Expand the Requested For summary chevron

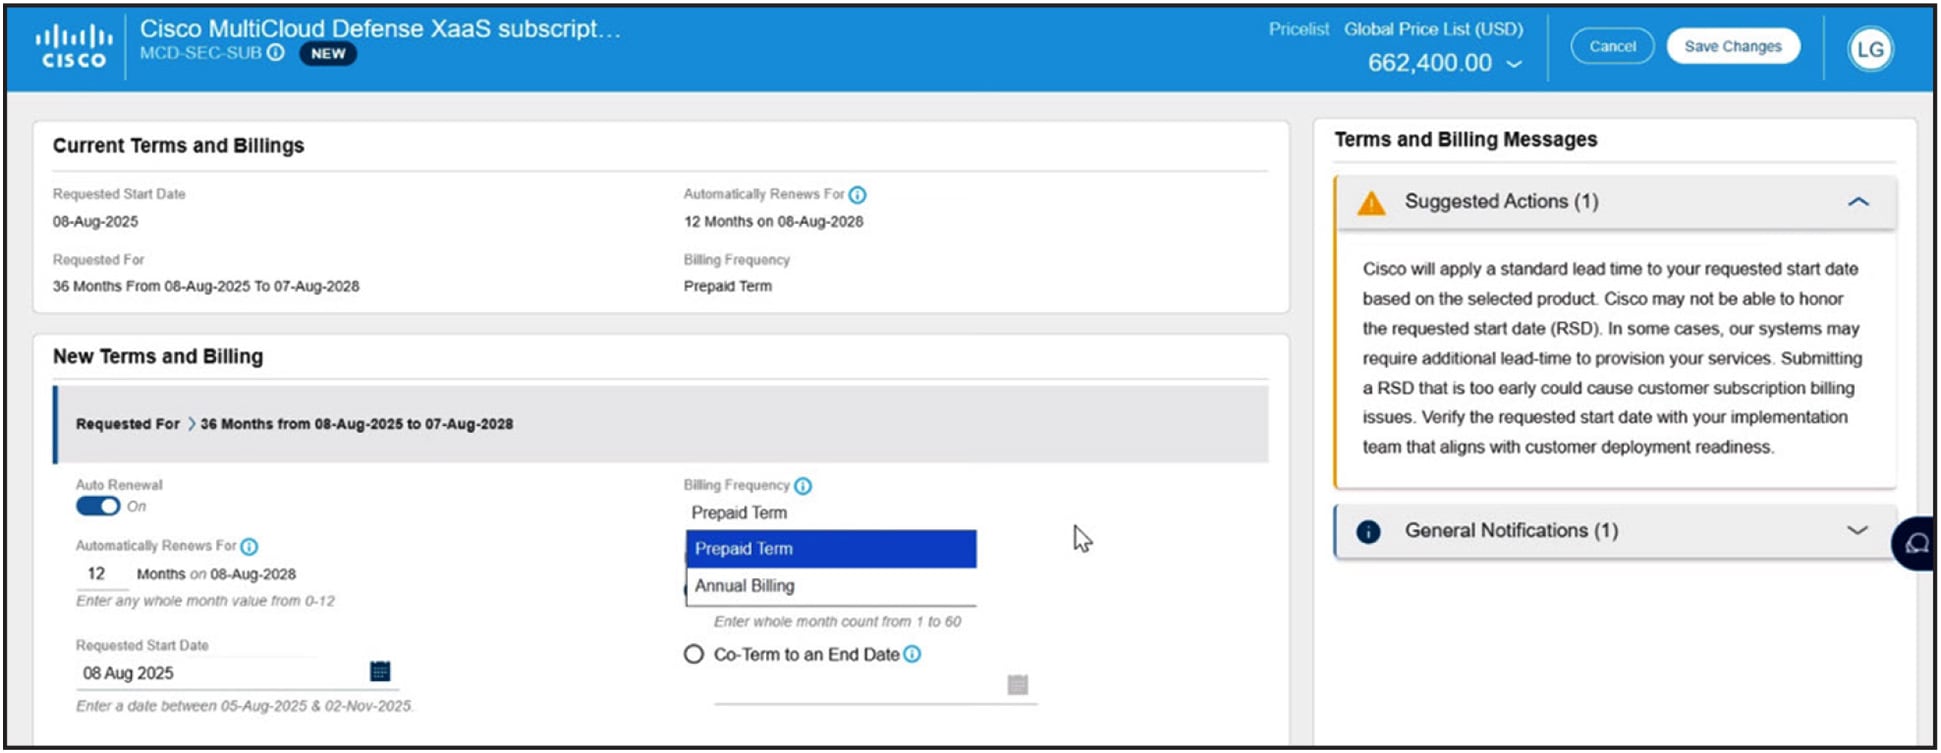tap(191, 424)
